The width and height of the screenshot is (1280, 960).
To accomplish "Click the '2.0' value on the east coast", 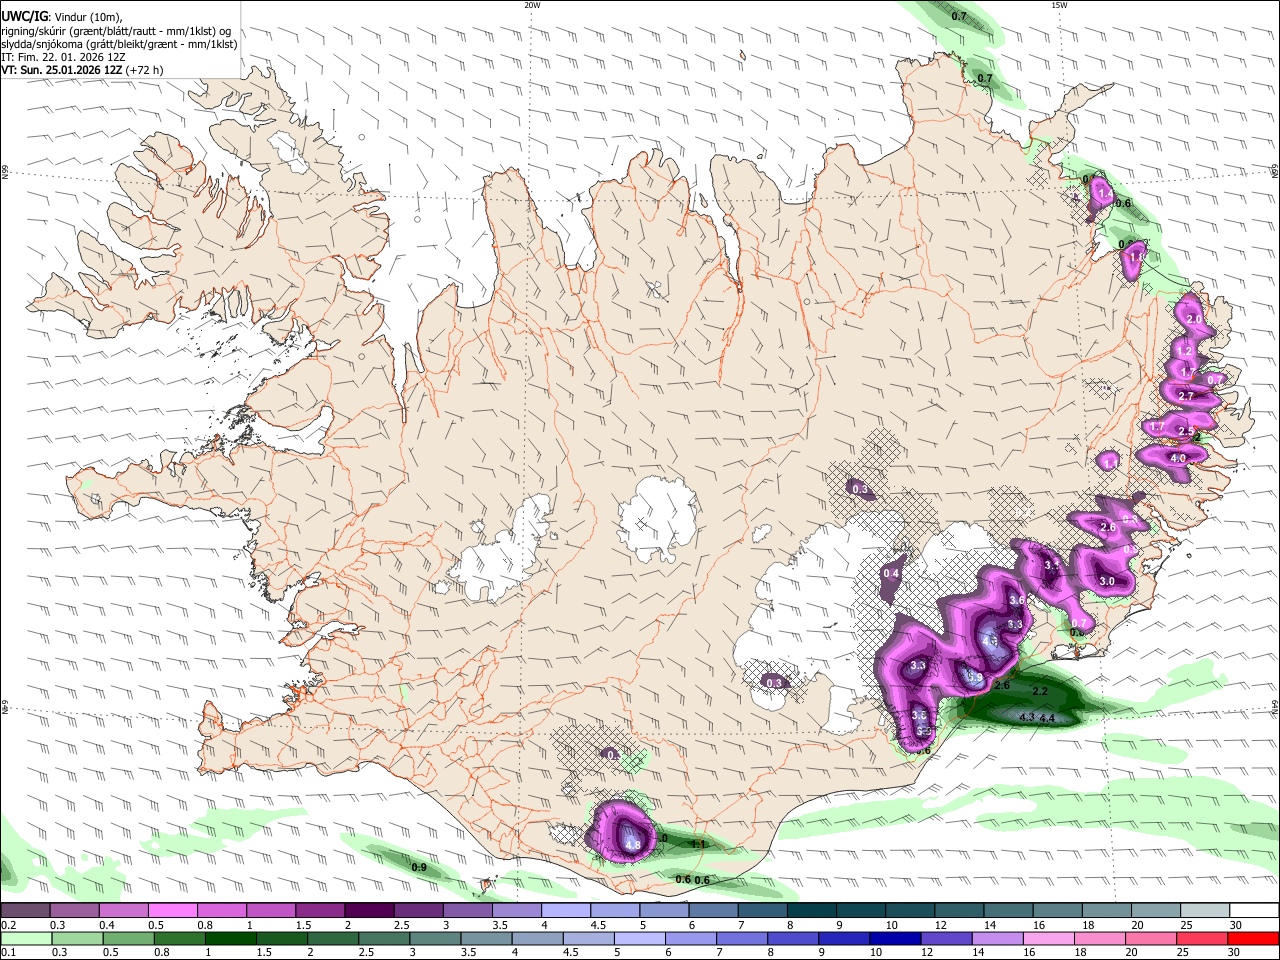I will coord(1193,319).
